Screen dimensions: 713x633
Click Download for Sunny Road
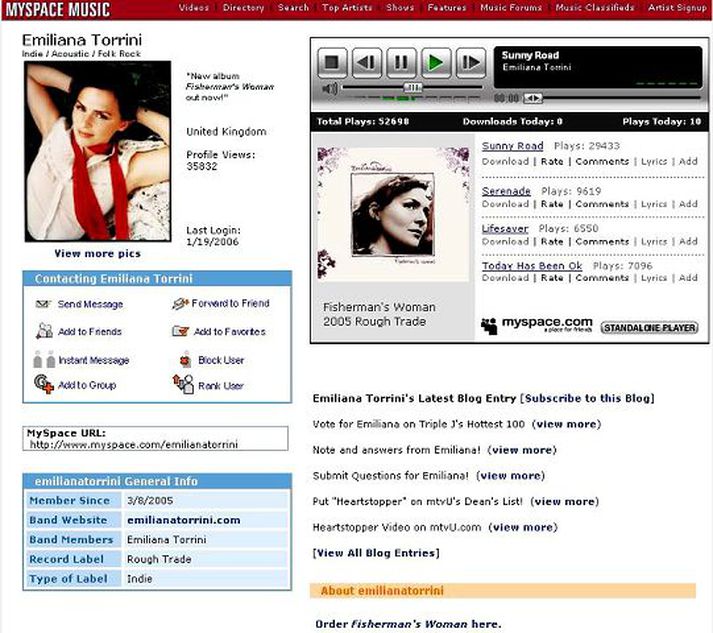click(x=505, y=161)
